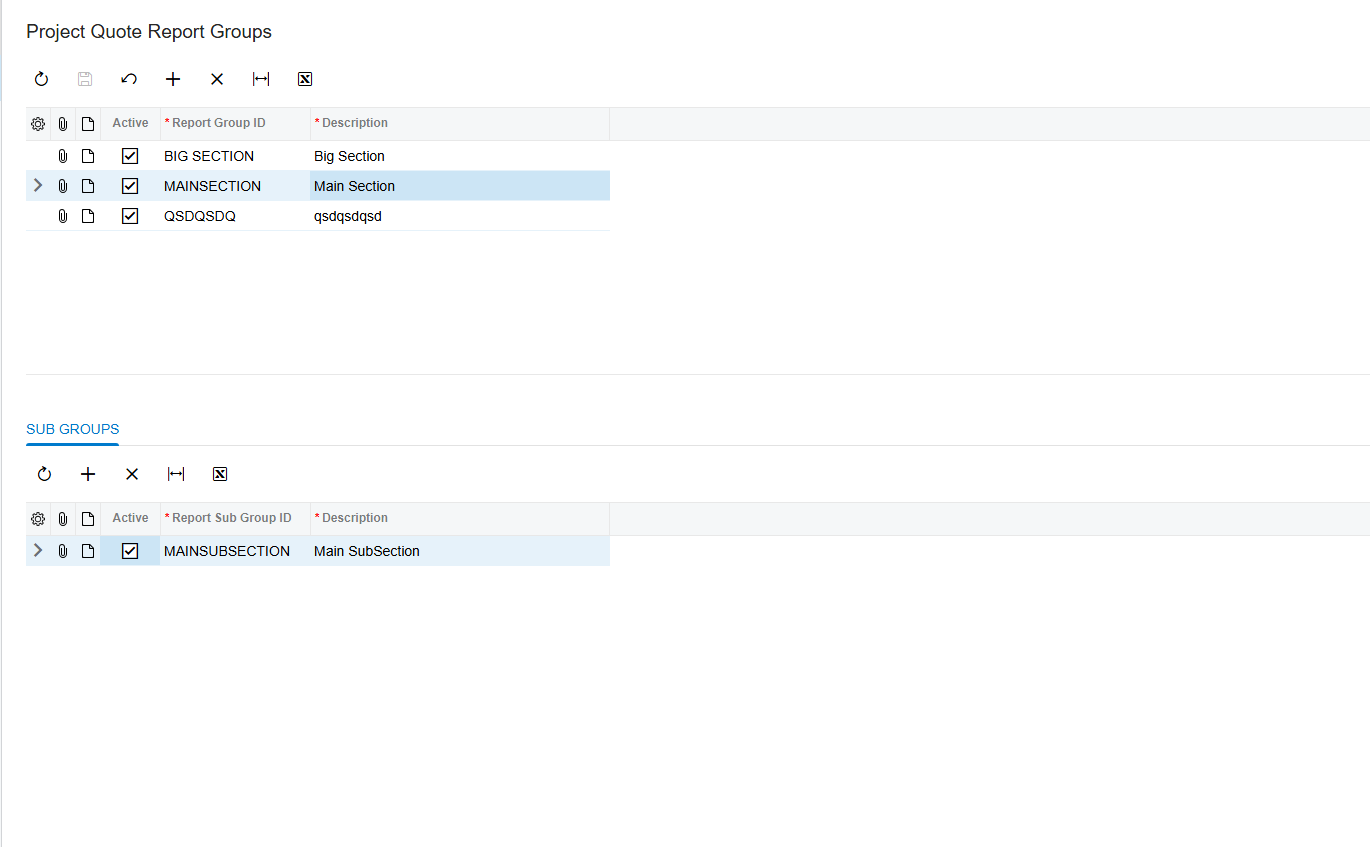Sort by Description header in Report Groups grid
This screenshot has width=1370, height=847.
click(460, 123)
